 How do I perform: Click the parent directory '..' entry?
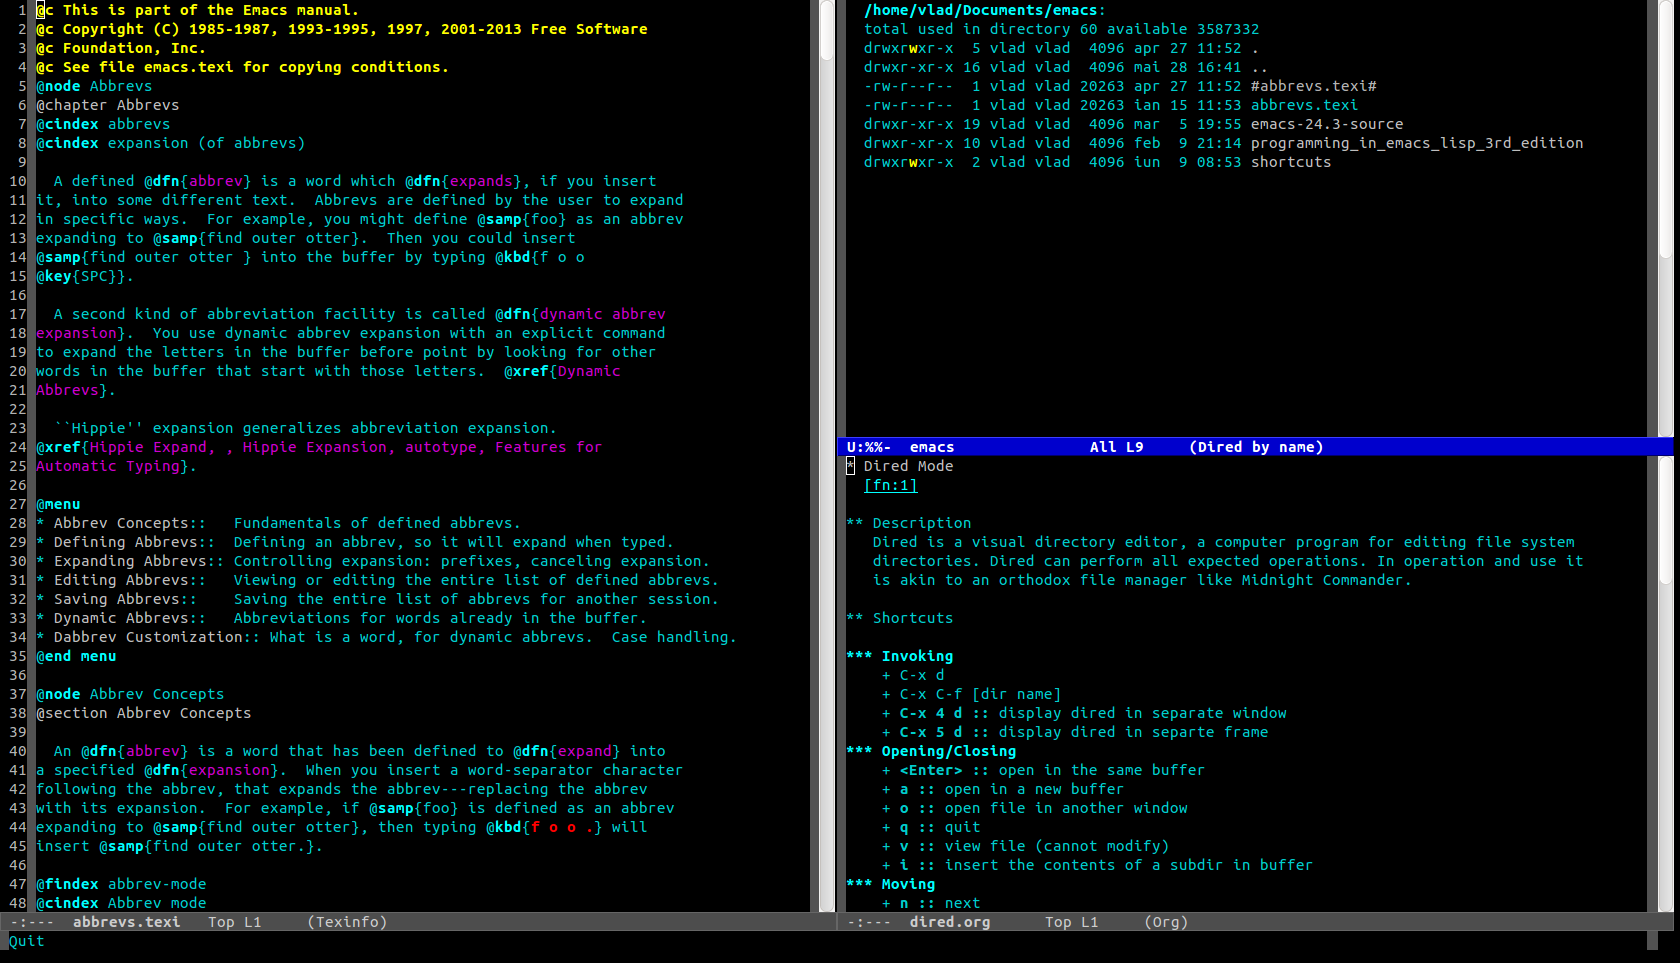pyautogui.click(x=1259, y=67)
